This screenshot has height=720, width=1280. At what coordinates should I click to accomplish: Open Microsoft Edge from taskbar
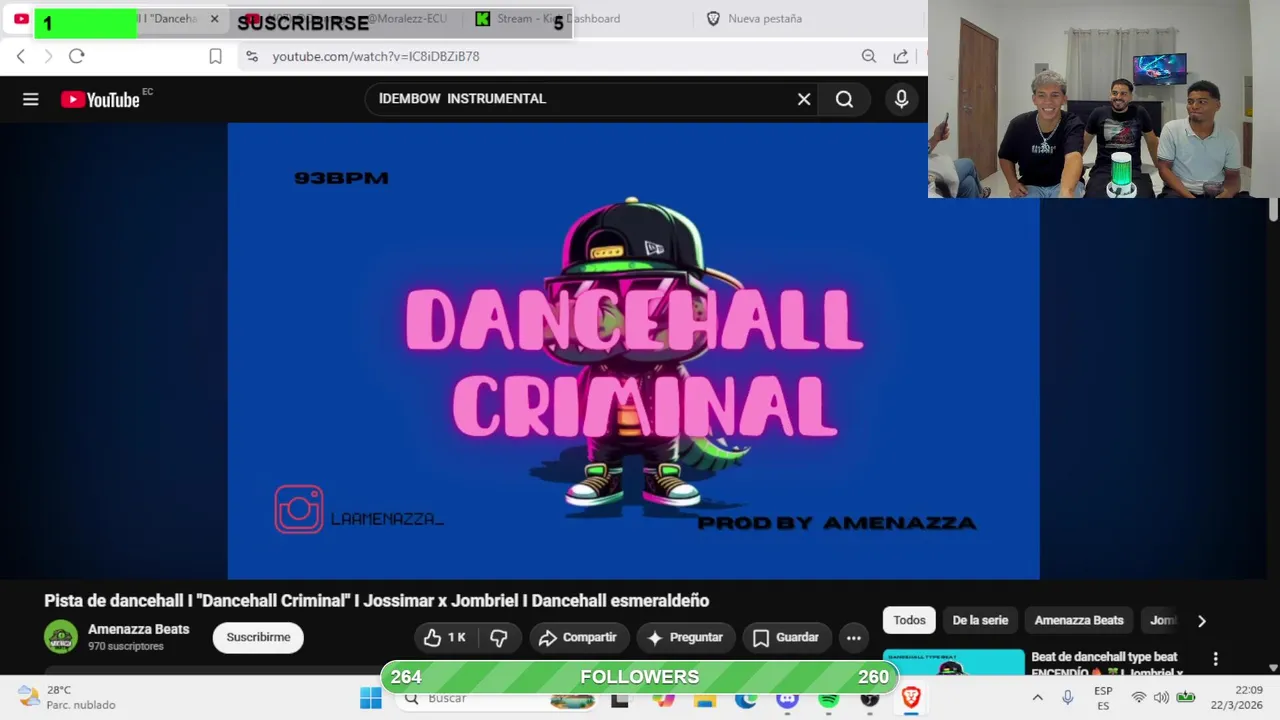coord(746,698)
